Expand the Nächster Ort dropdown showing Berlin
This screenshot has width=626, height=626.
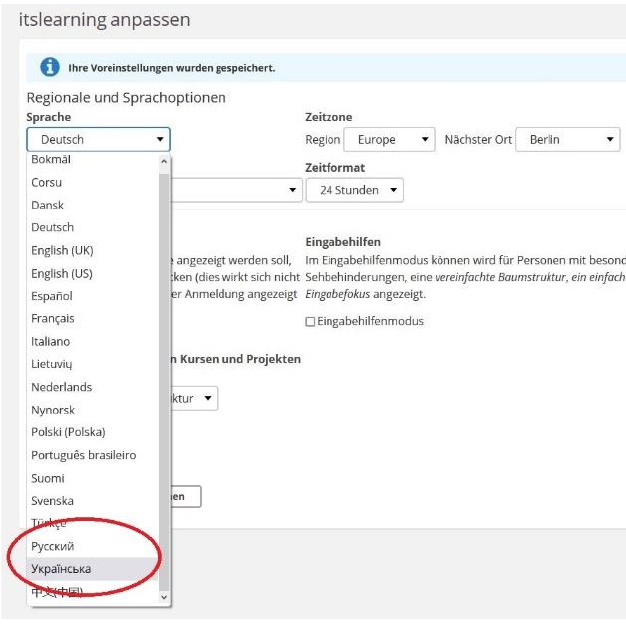[567, 140]
